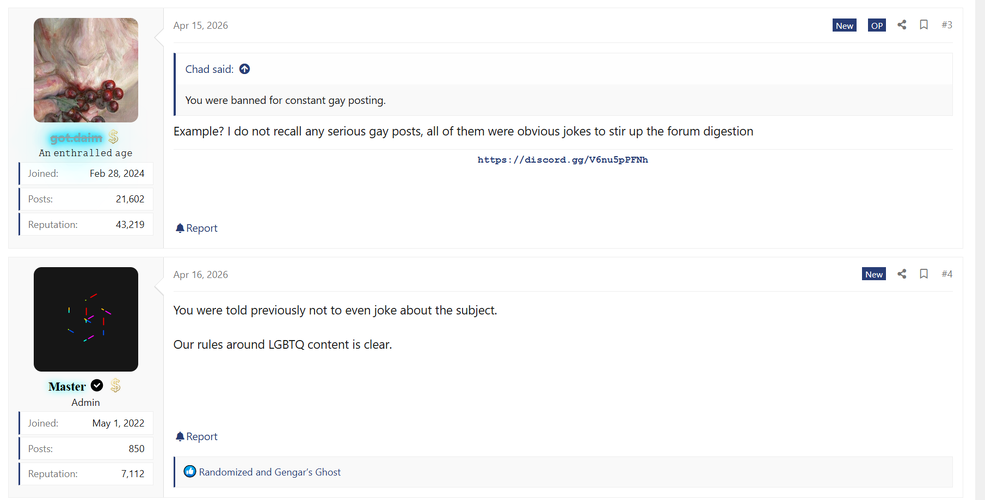Click share icon on post #3
Screen dimensions: 985x500
coord(901,25)
